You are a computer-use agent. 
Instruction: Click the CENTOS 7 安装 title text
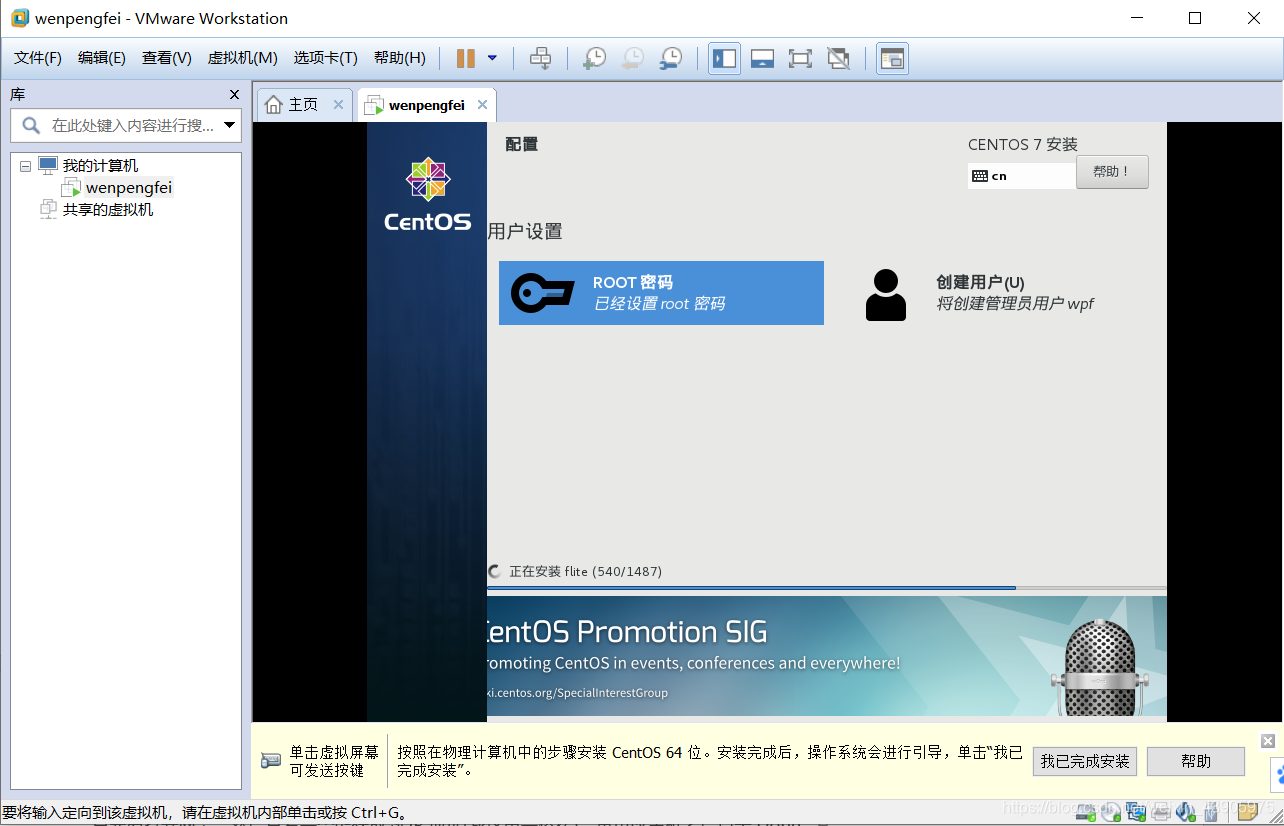click(x=1023, y=144)
